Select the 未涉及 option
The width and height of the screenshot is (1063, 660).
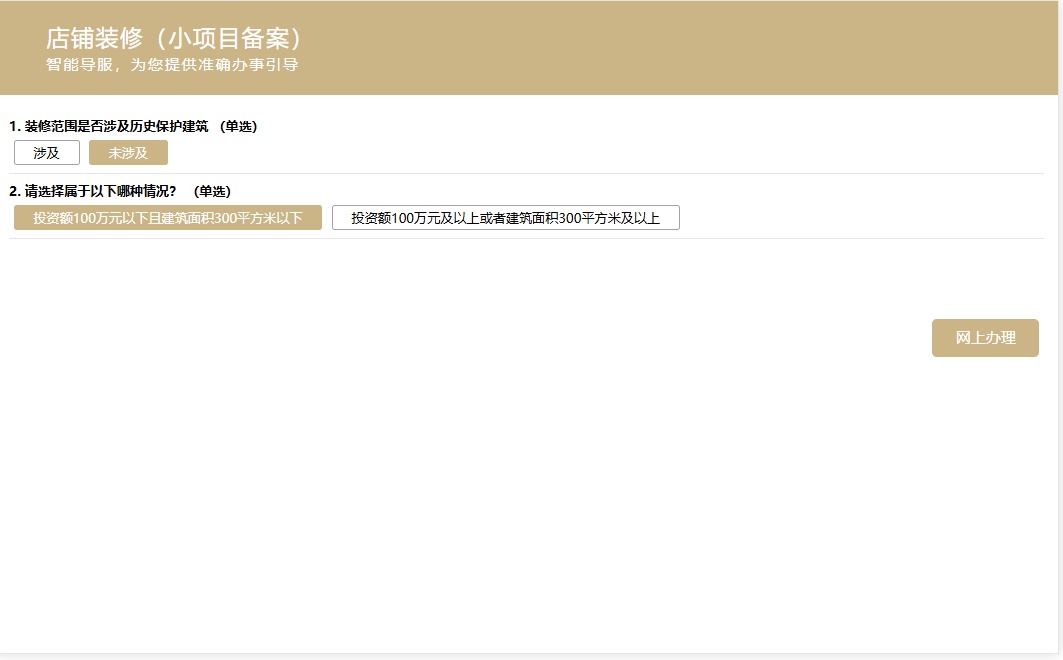128,153
